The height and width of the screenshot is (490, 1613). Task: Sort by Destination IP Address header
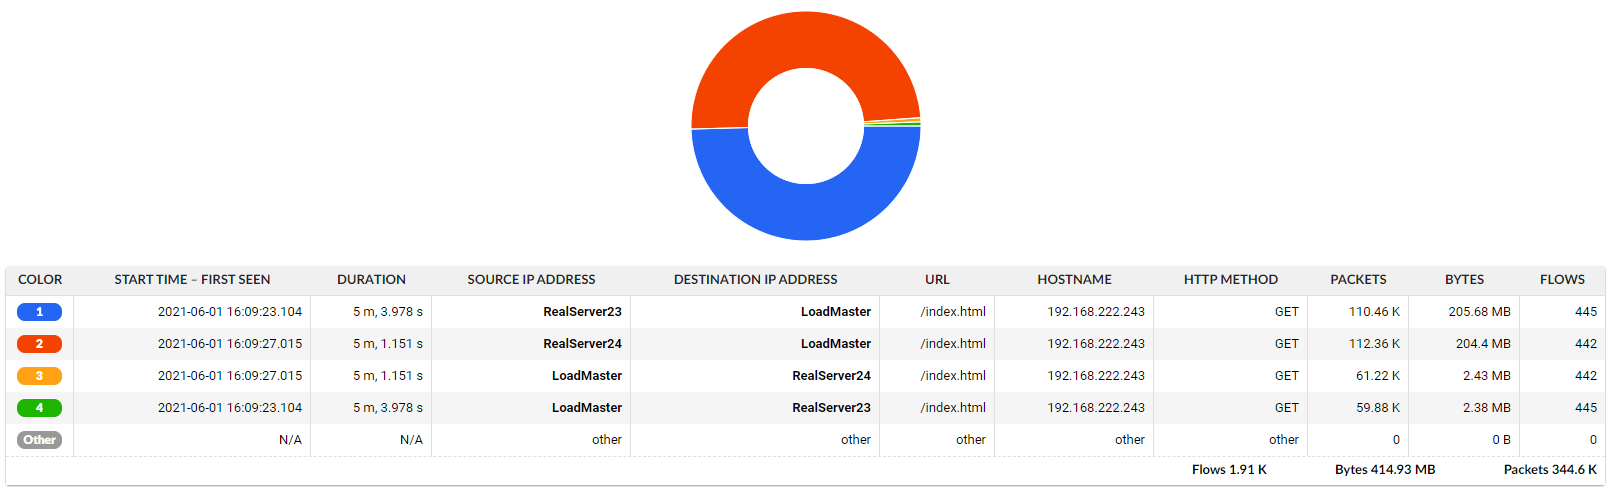point(755,280)
